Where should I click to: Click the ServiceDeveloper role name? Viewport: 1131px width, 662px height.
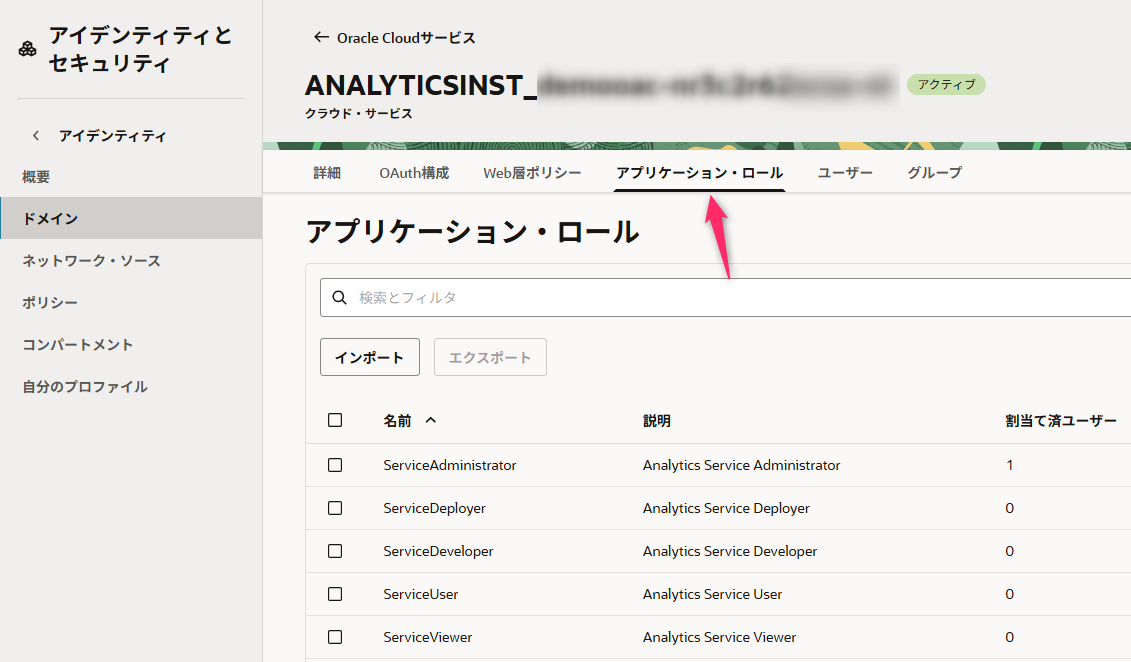click(x=439, y=551)
